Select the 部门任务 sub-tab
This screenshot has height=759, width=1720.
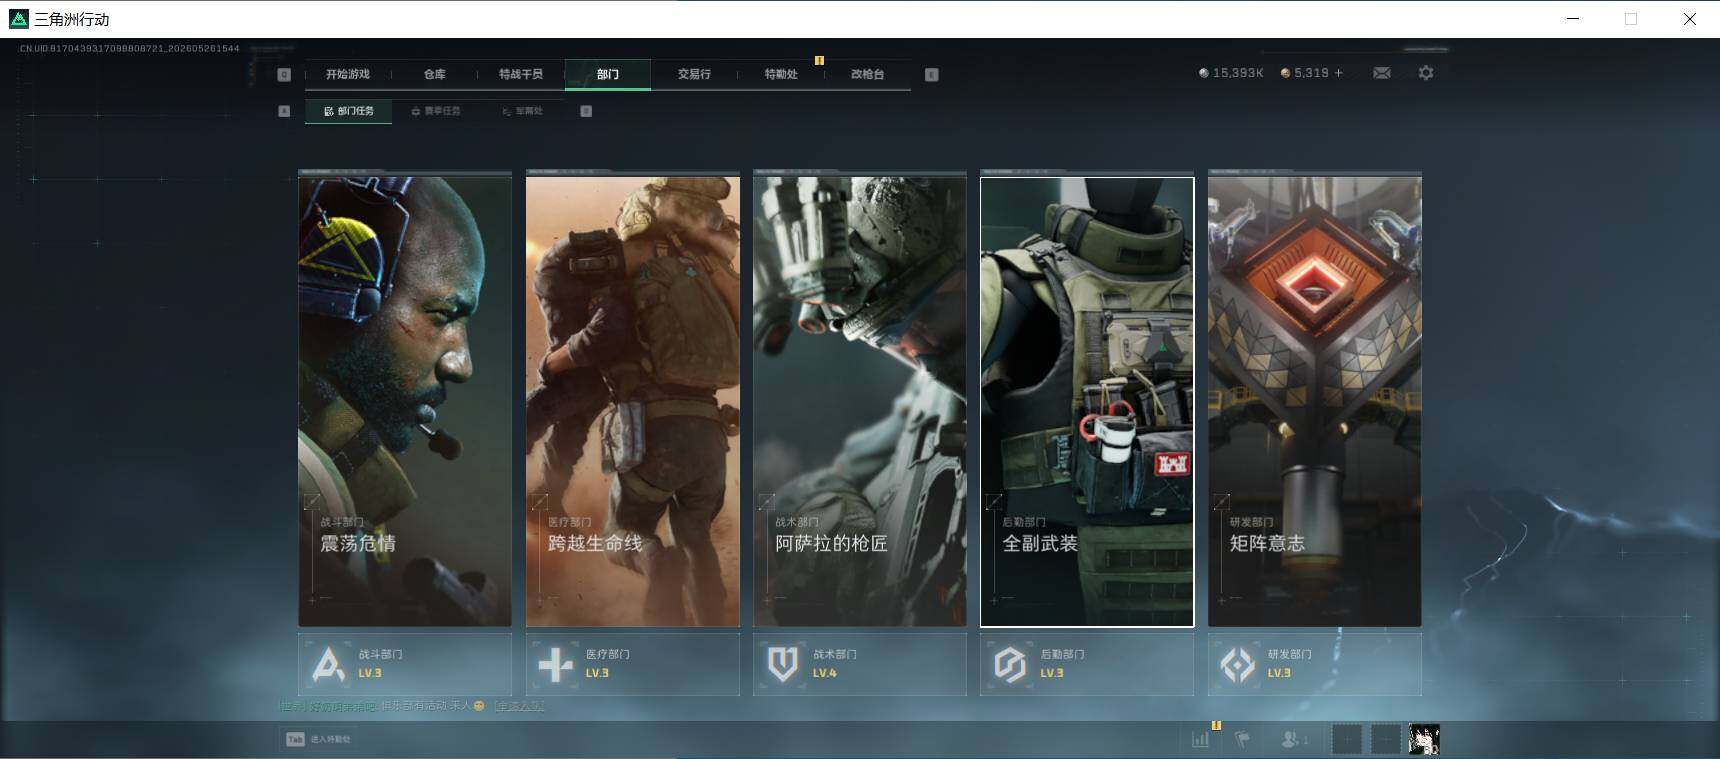[348, 111]
